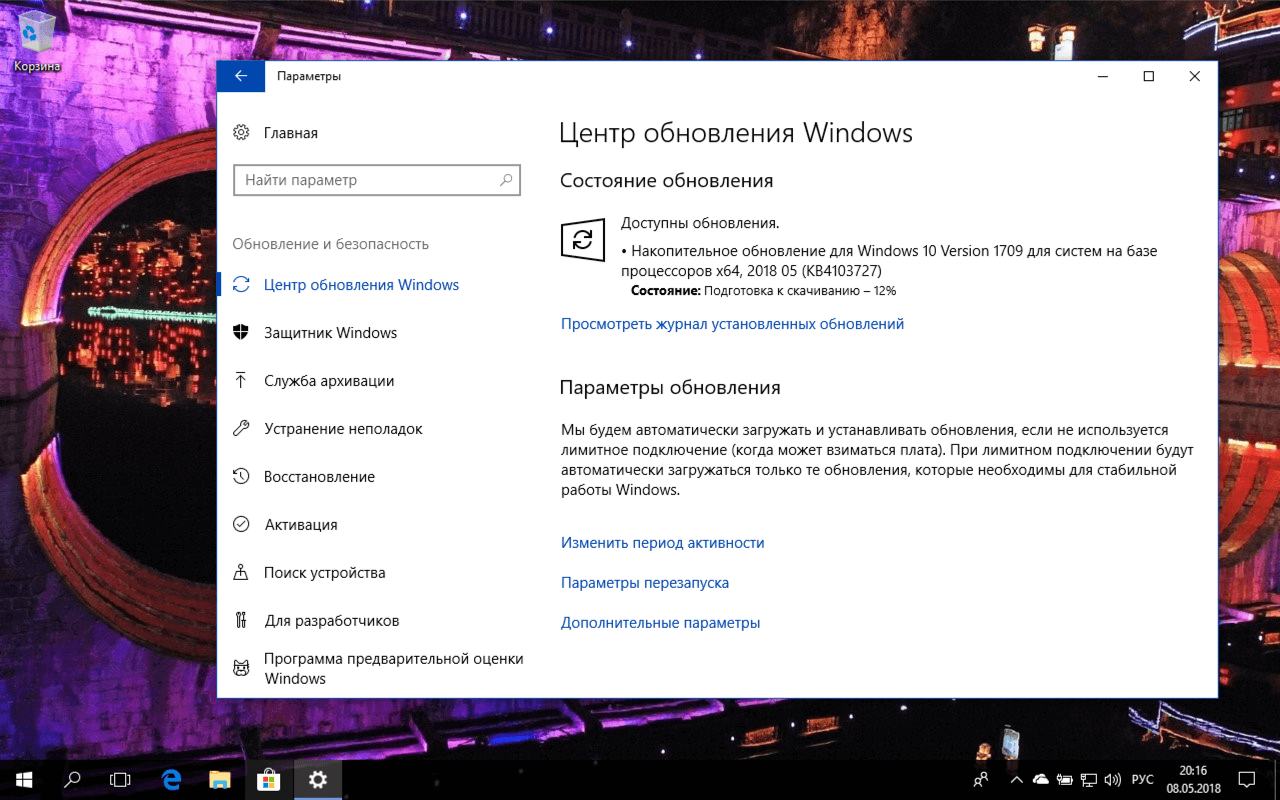The width and height of the screenshot is (1280, 800).
Task: Click the Поиск устройства locate icon
Action: point(241,571)
